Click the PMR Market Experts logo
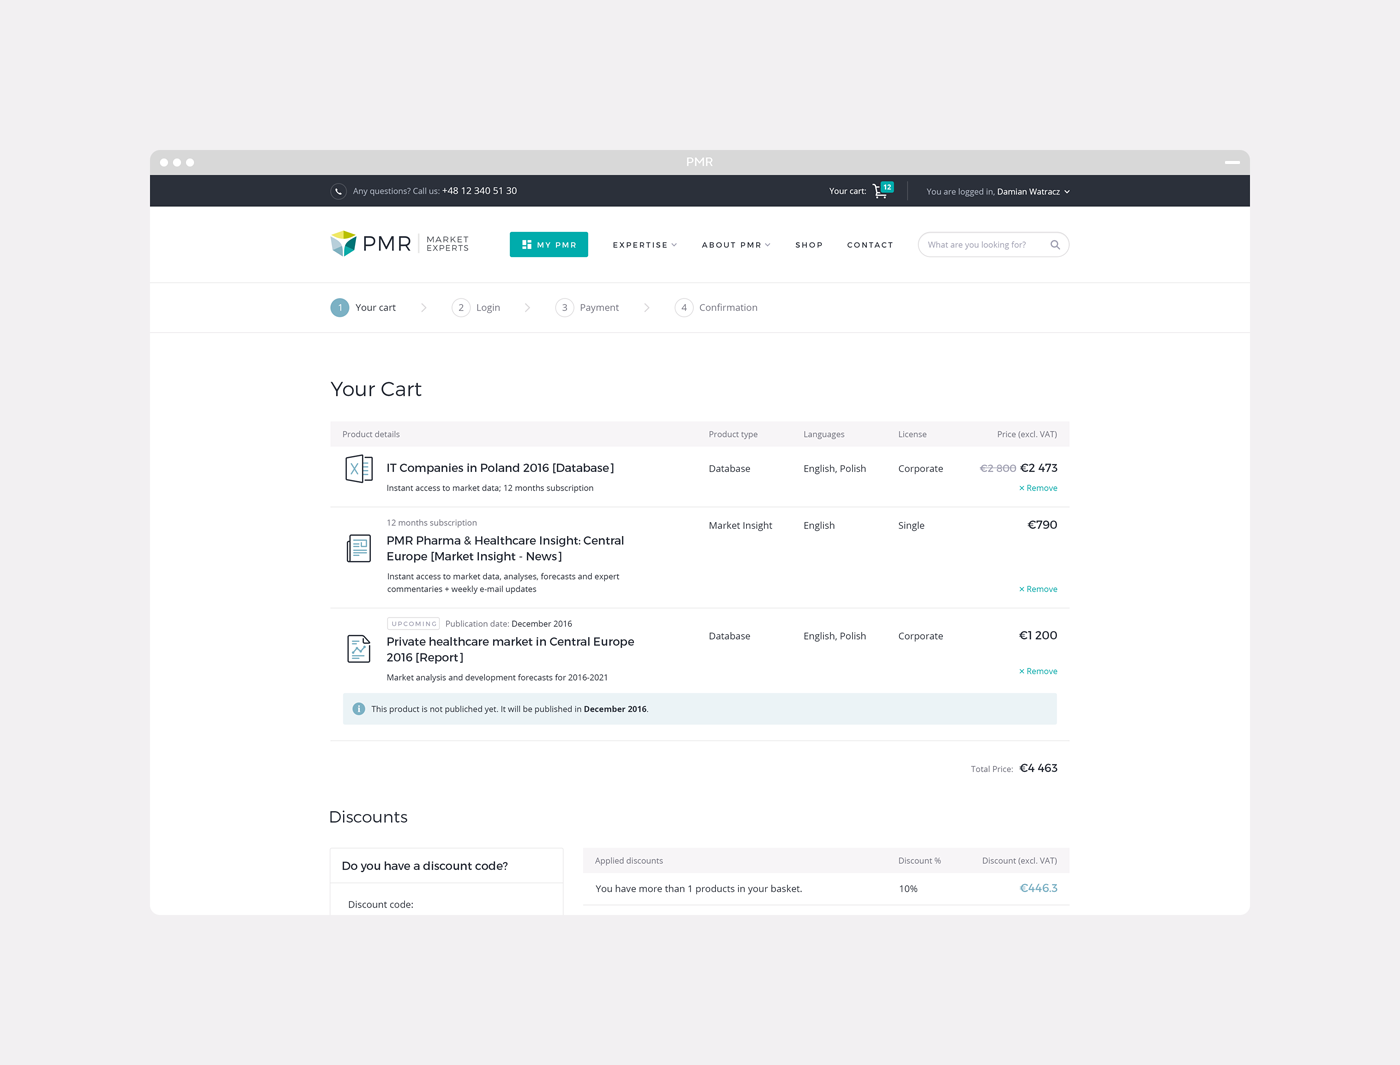 400,244
